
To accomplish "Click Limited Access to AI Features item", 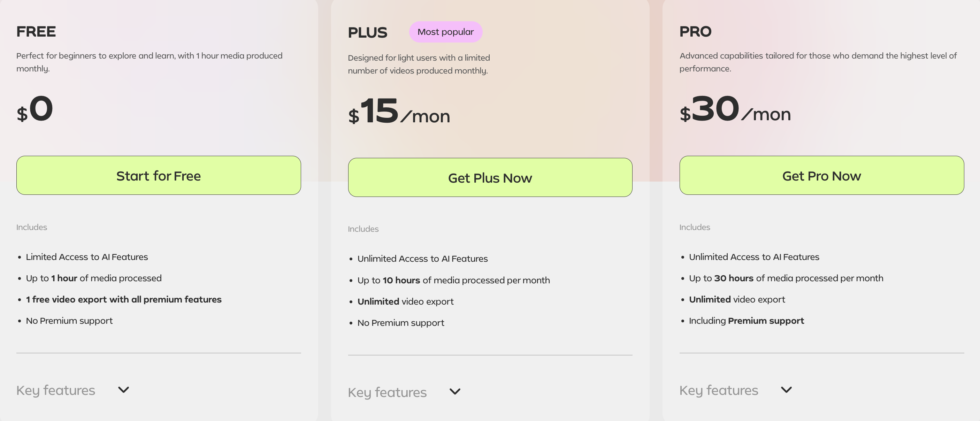I will point(86,257).
